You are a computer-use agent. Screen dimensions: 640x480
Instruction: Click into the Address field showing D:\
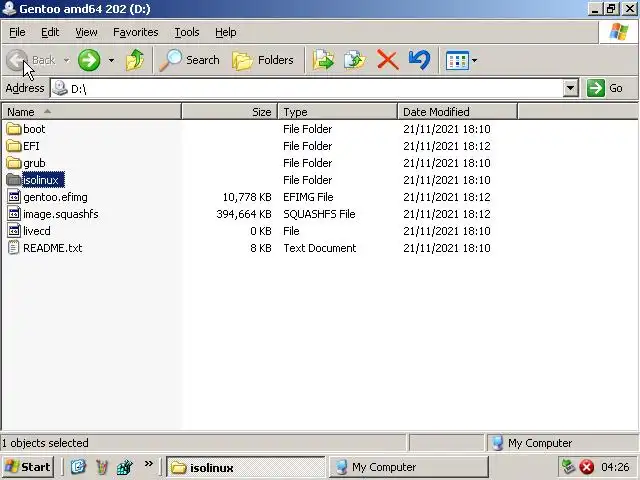pos(306,88)
